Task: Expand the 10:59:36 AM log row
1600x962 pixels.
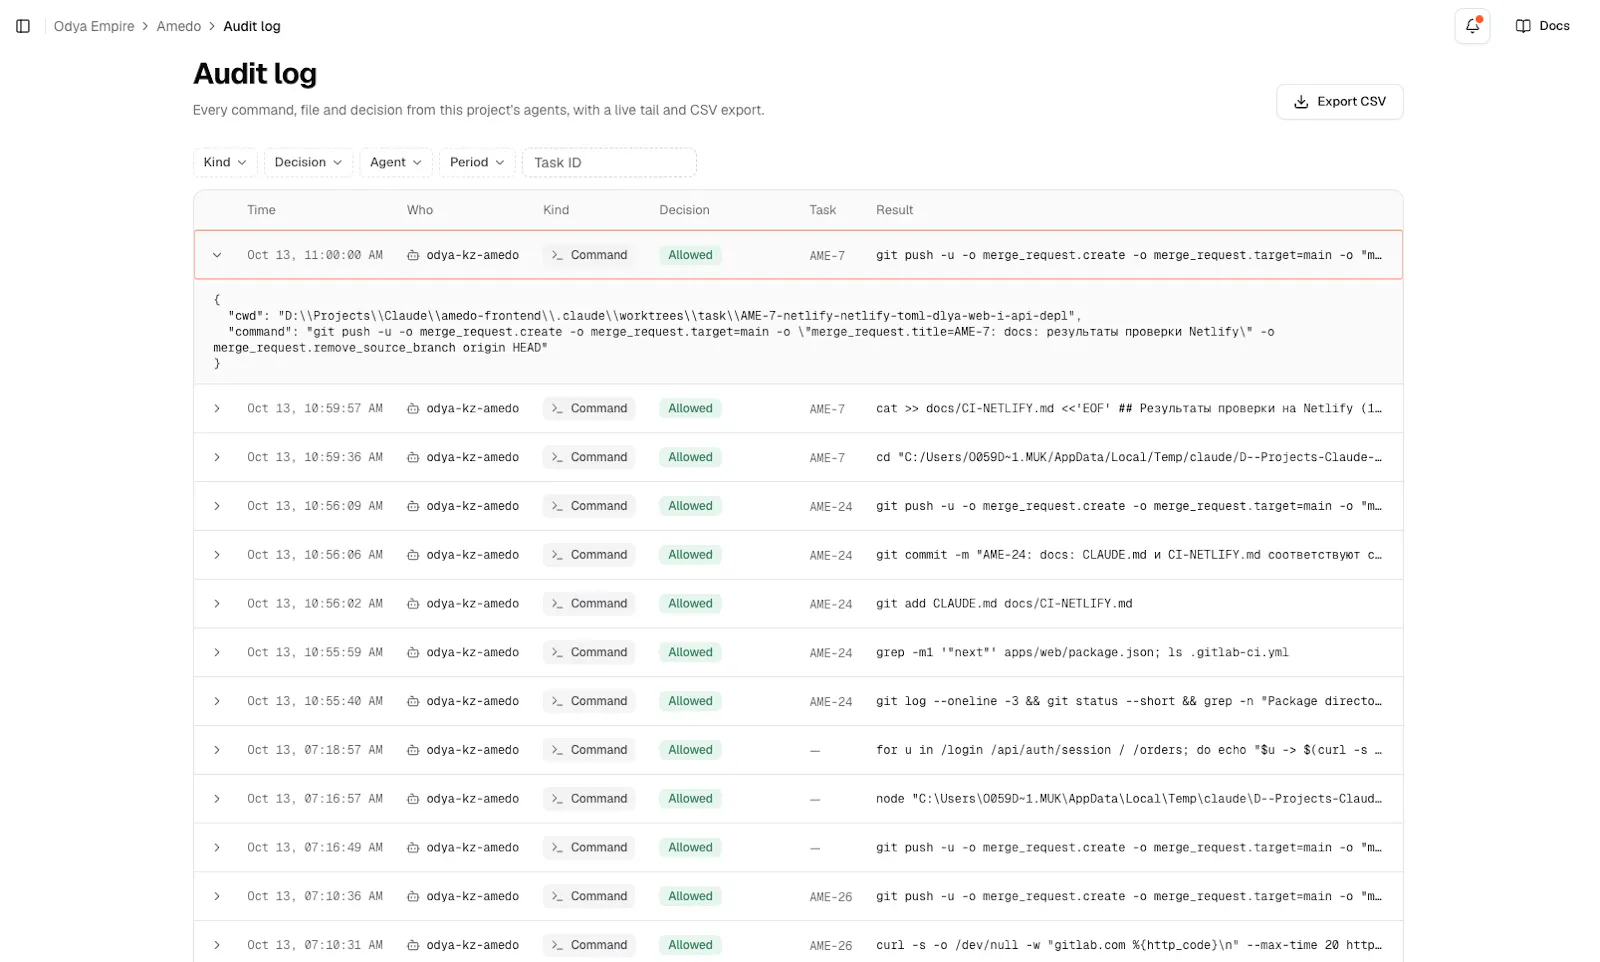Action: [217, 457]
